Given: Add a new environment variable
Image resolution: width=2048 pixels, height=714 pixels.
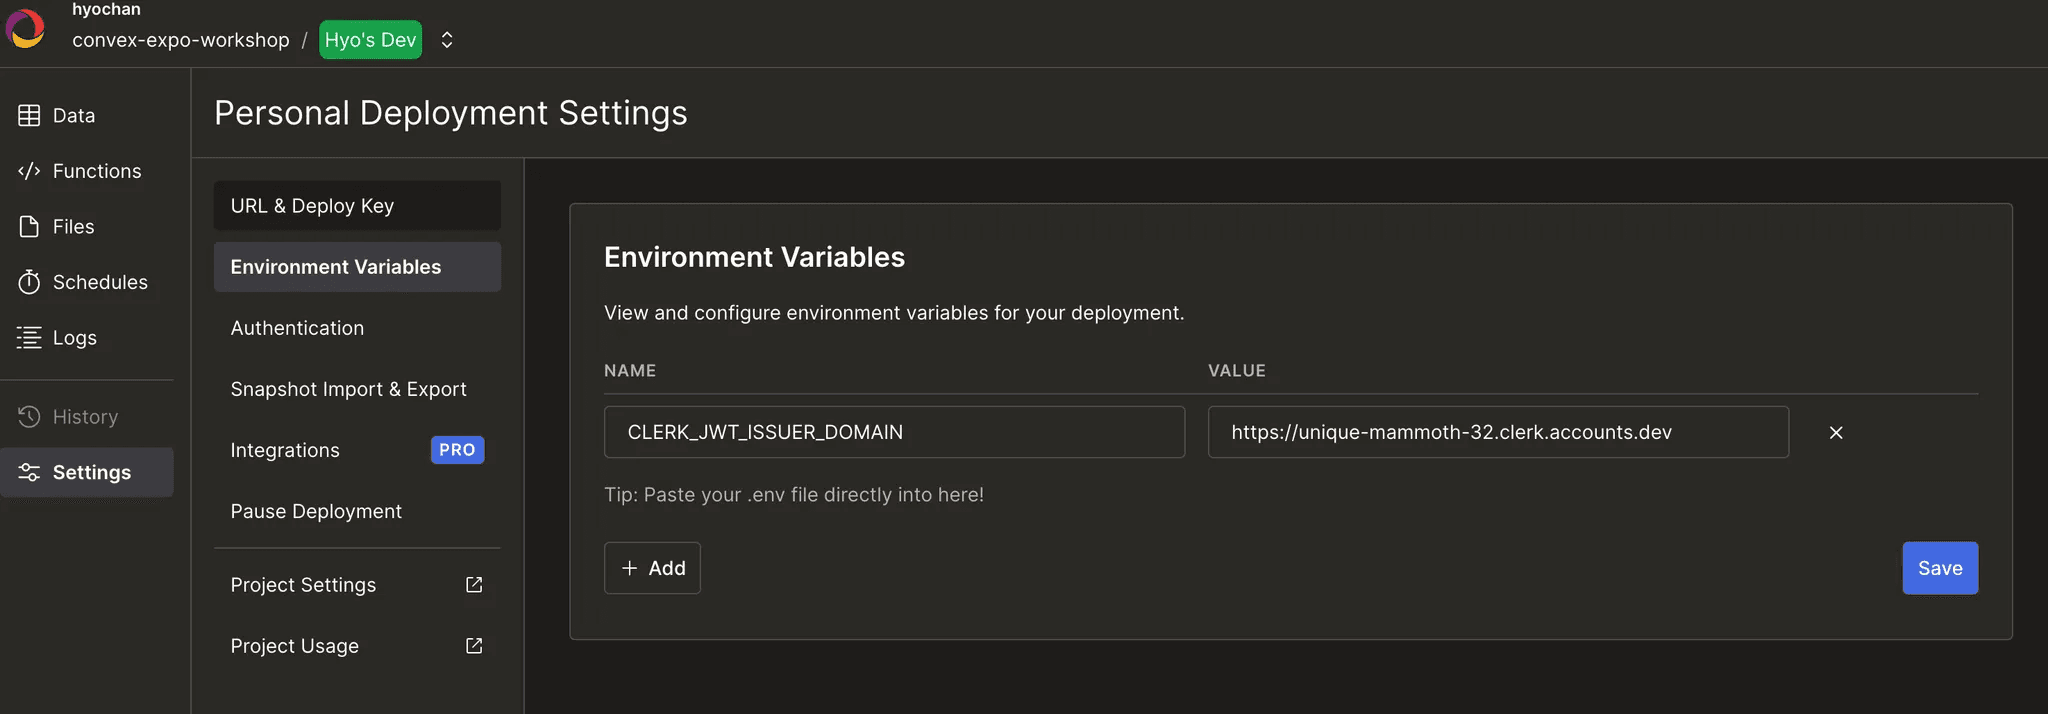Looking at the screenshot, I should click(652, 568).
